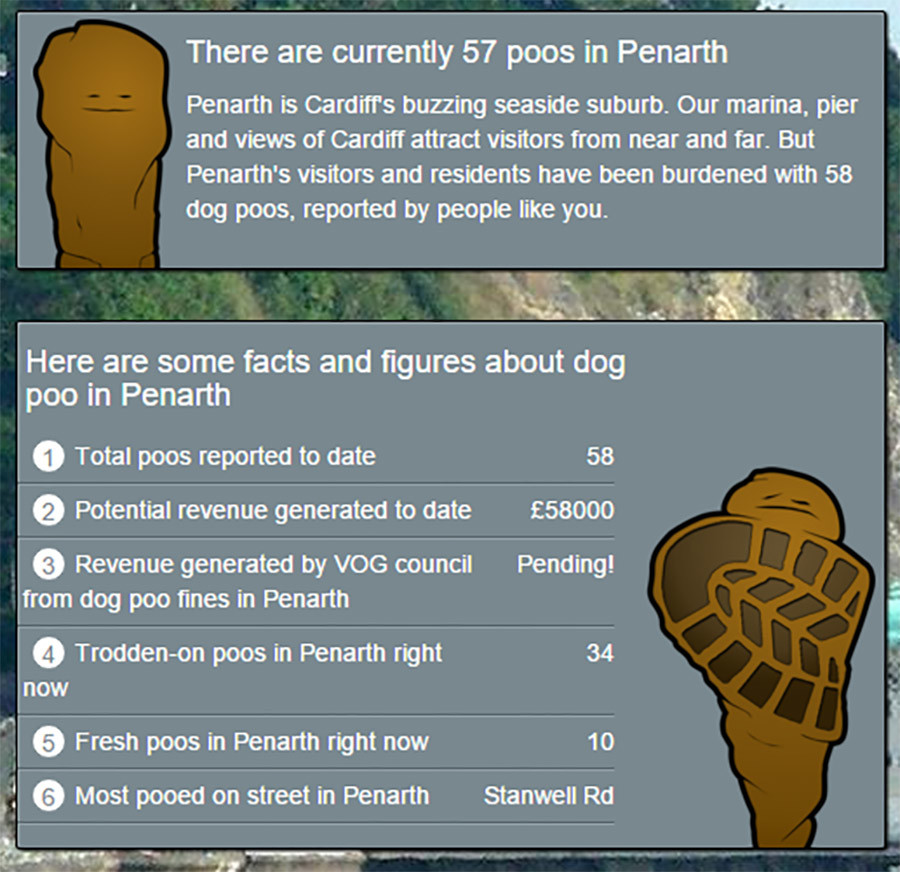Select the number 6 circle badge
Image resolution: width=900 pixels, height=872 pixels.
(x=48, y=796)
